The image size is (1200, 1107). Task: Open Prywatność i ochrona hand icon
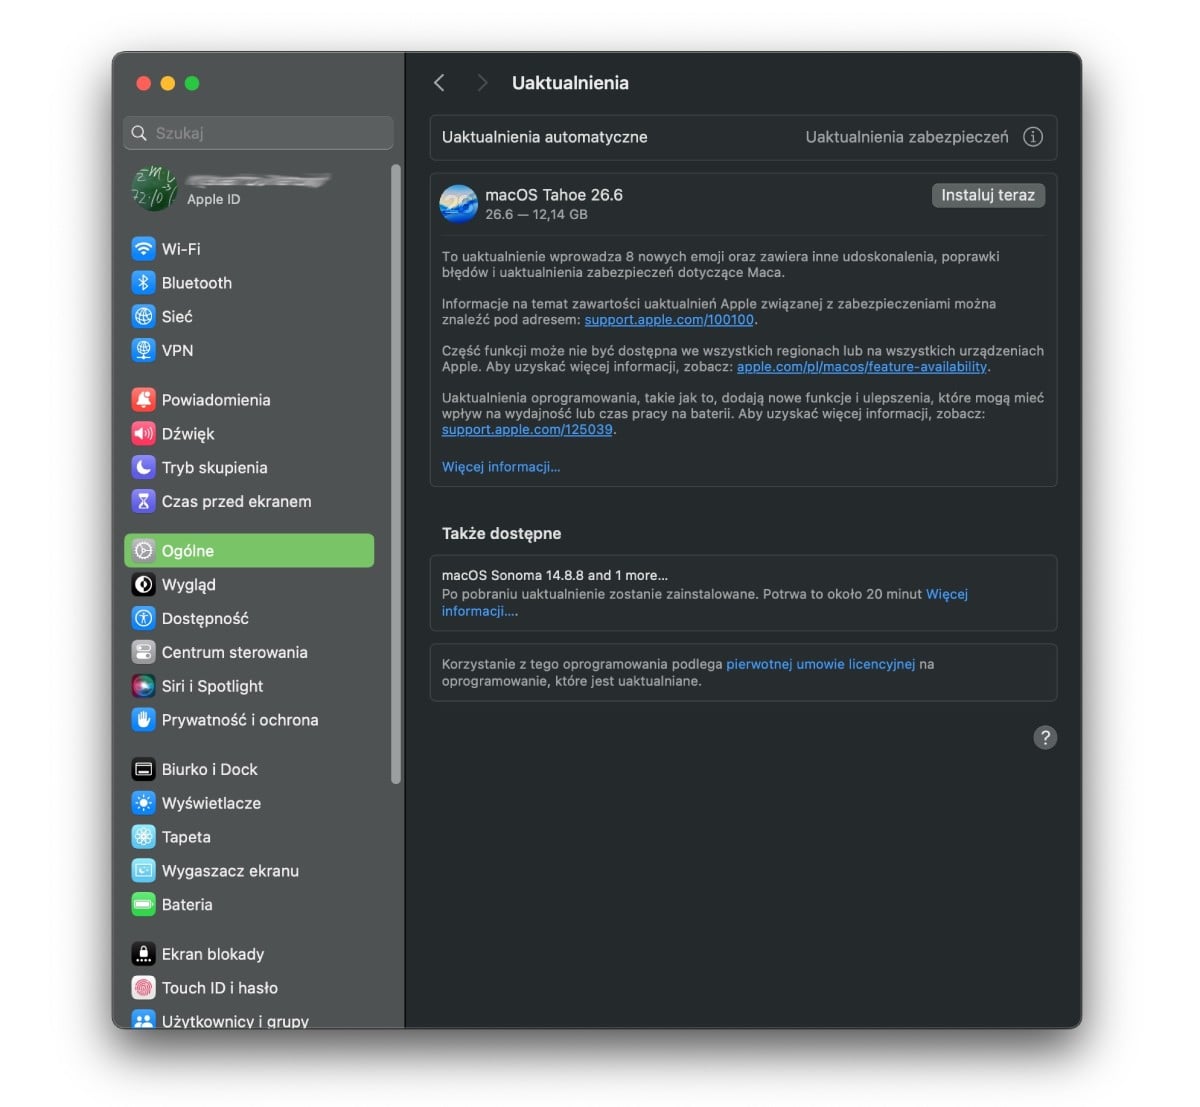click(x=143, y=720)
